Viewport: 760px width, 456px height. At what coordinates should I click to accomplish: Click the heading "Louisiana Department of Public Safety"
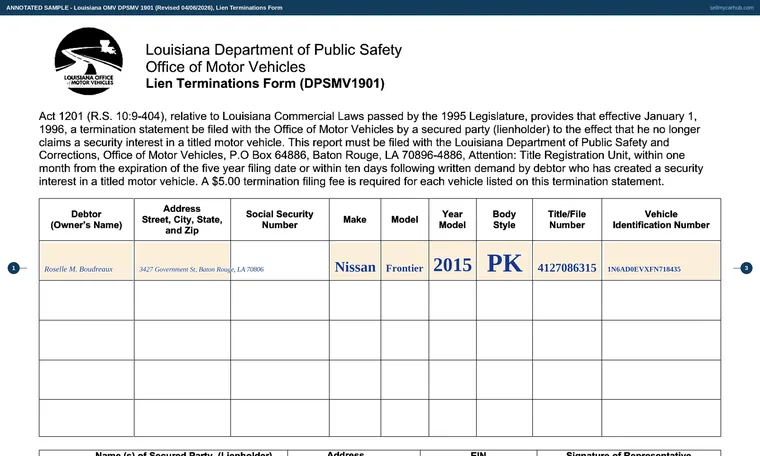pyautogui.click(x=273, y=50)
